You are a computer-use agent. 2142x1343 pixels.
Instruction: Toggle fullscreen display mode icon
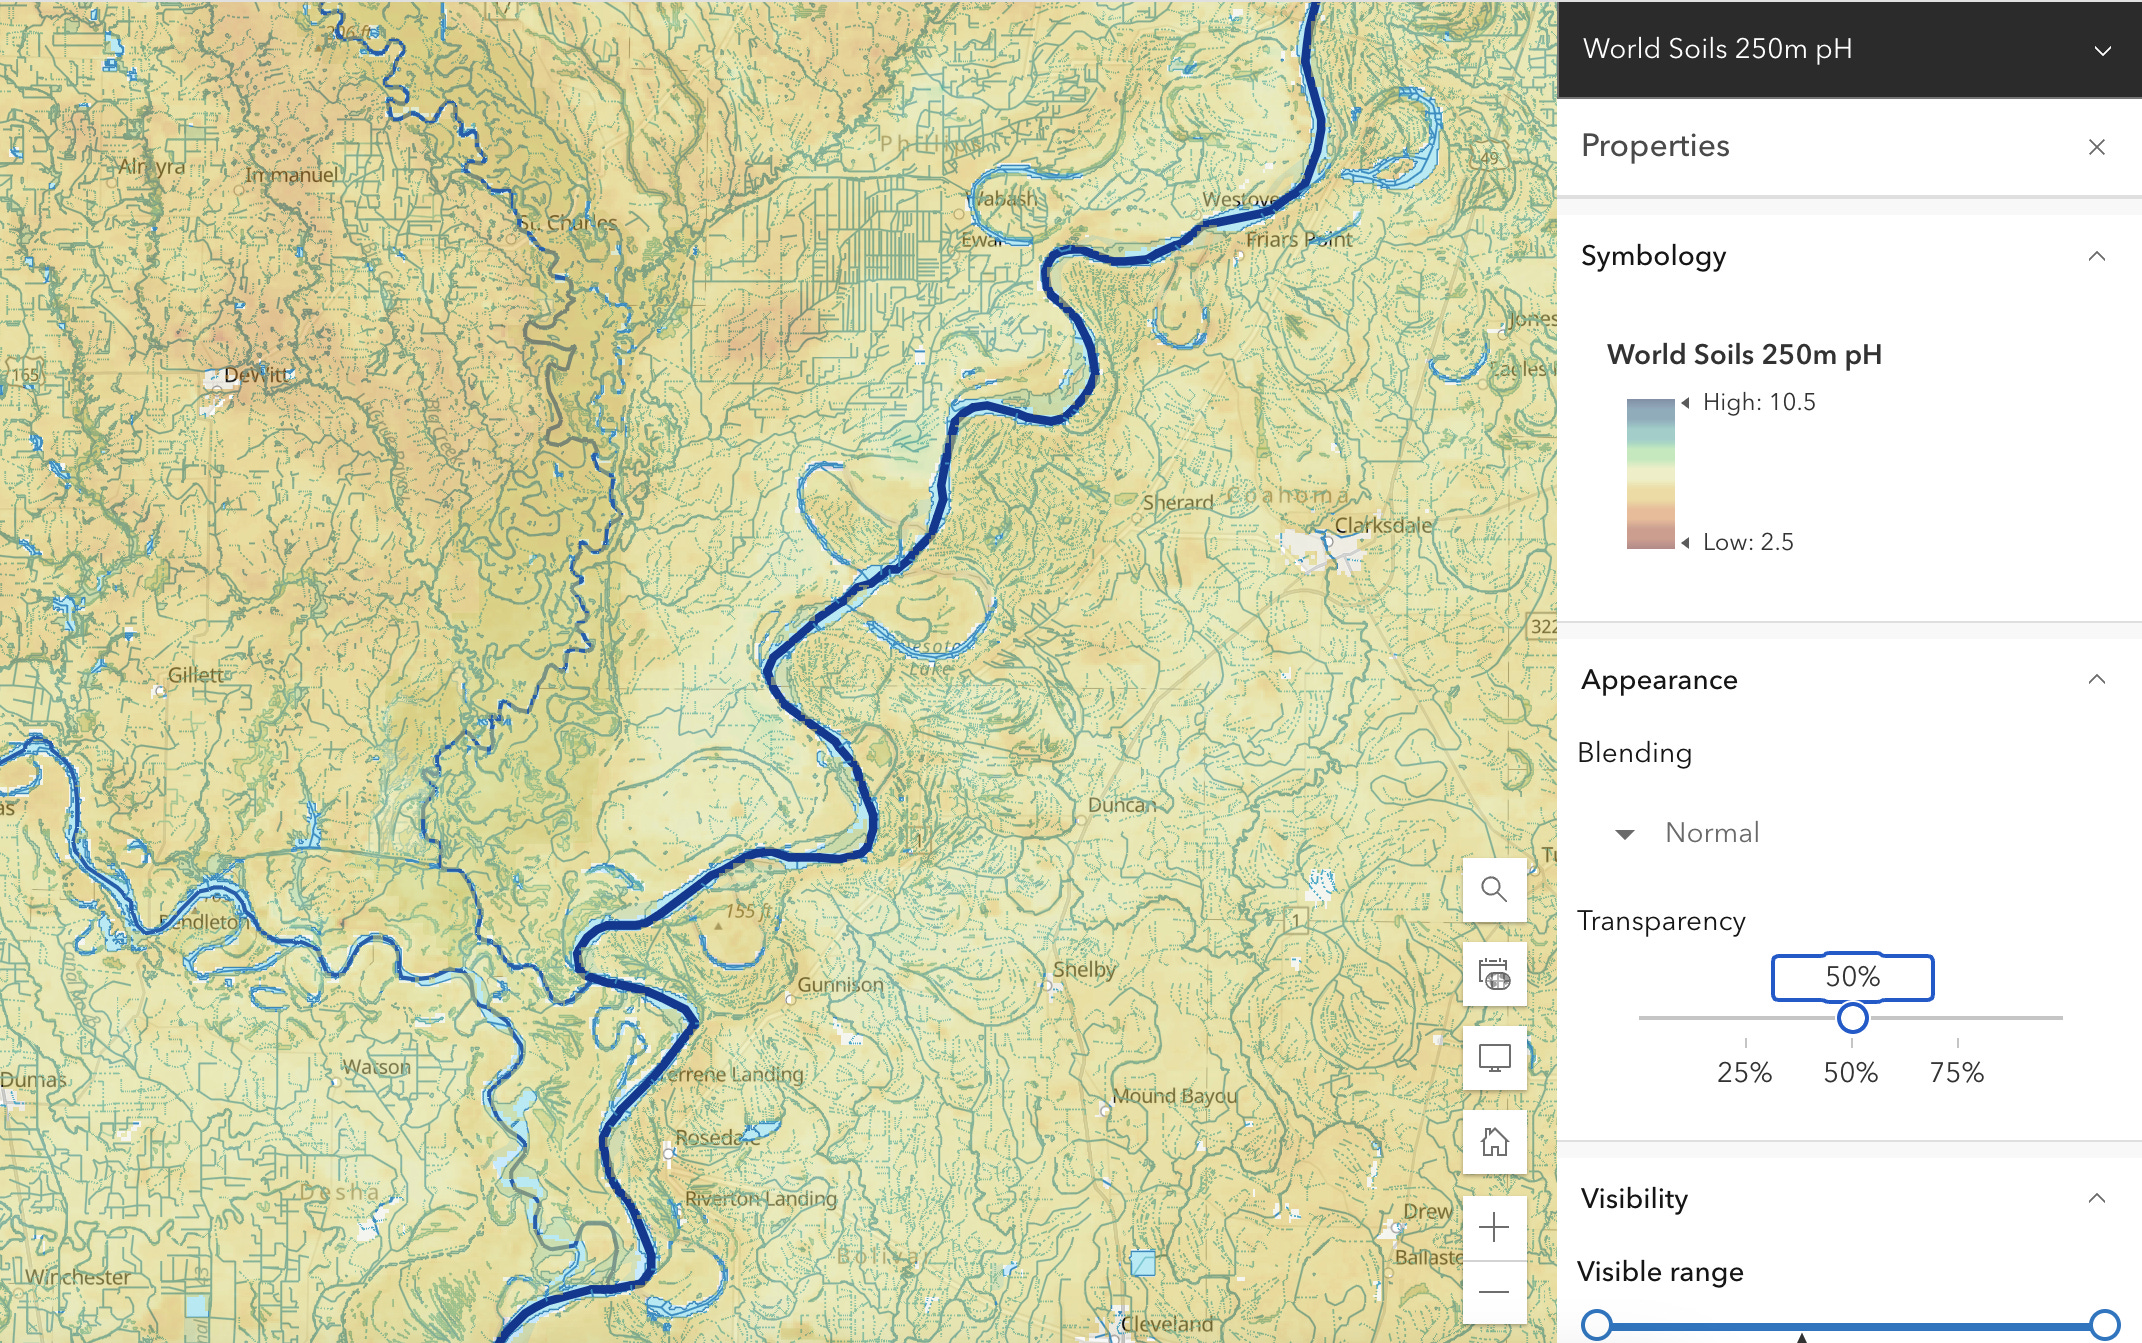tap(1494, 1057)
